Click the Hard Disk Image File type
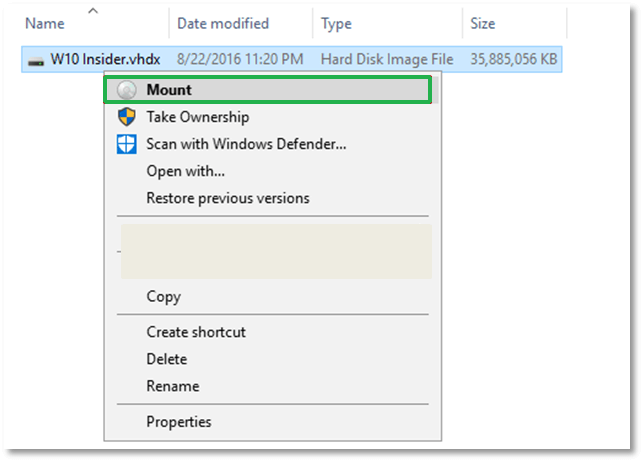 [387, 59]
